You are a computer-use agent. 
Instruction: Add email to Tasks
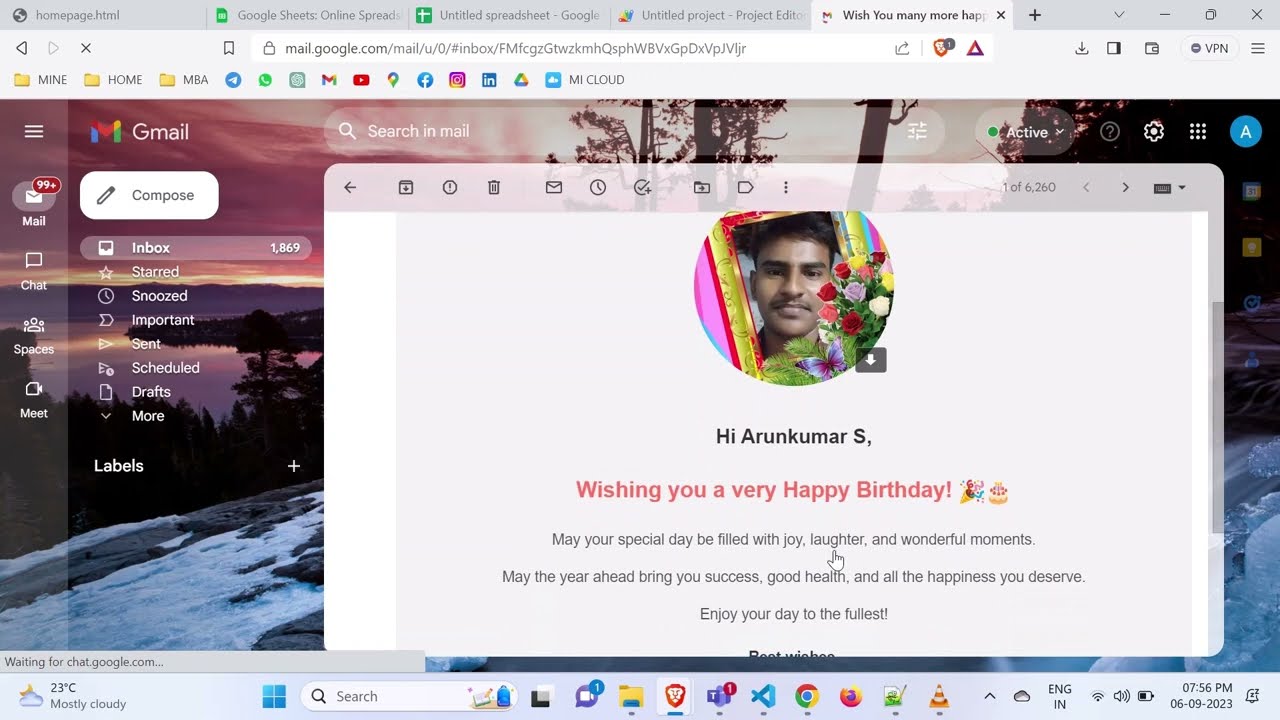coord(643,187)
